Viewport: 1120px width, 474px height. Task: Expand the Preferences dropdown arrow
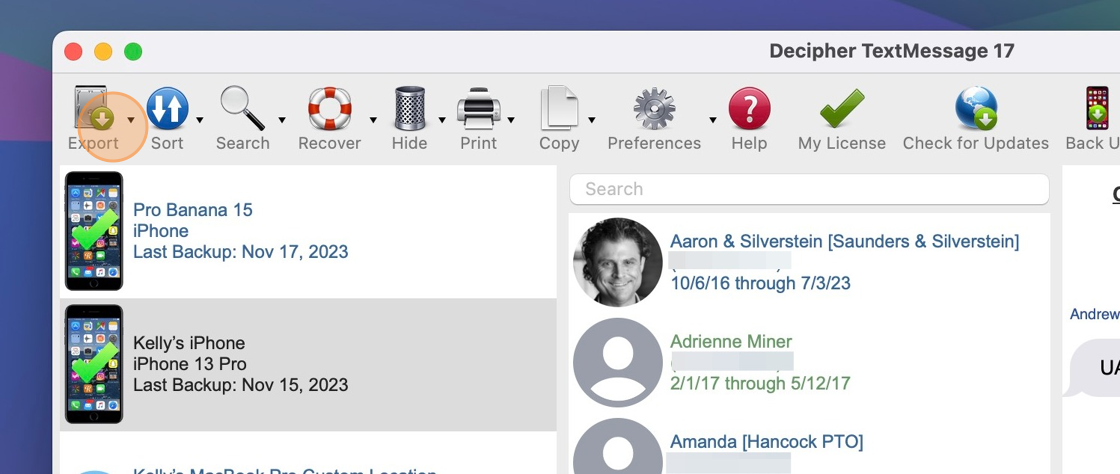(713, 120)
